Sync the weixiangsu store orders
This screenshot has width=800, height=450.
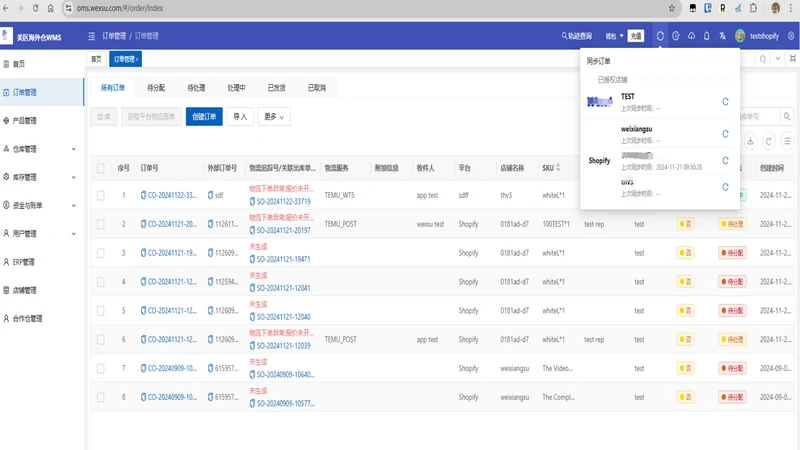tap(725, 134)
